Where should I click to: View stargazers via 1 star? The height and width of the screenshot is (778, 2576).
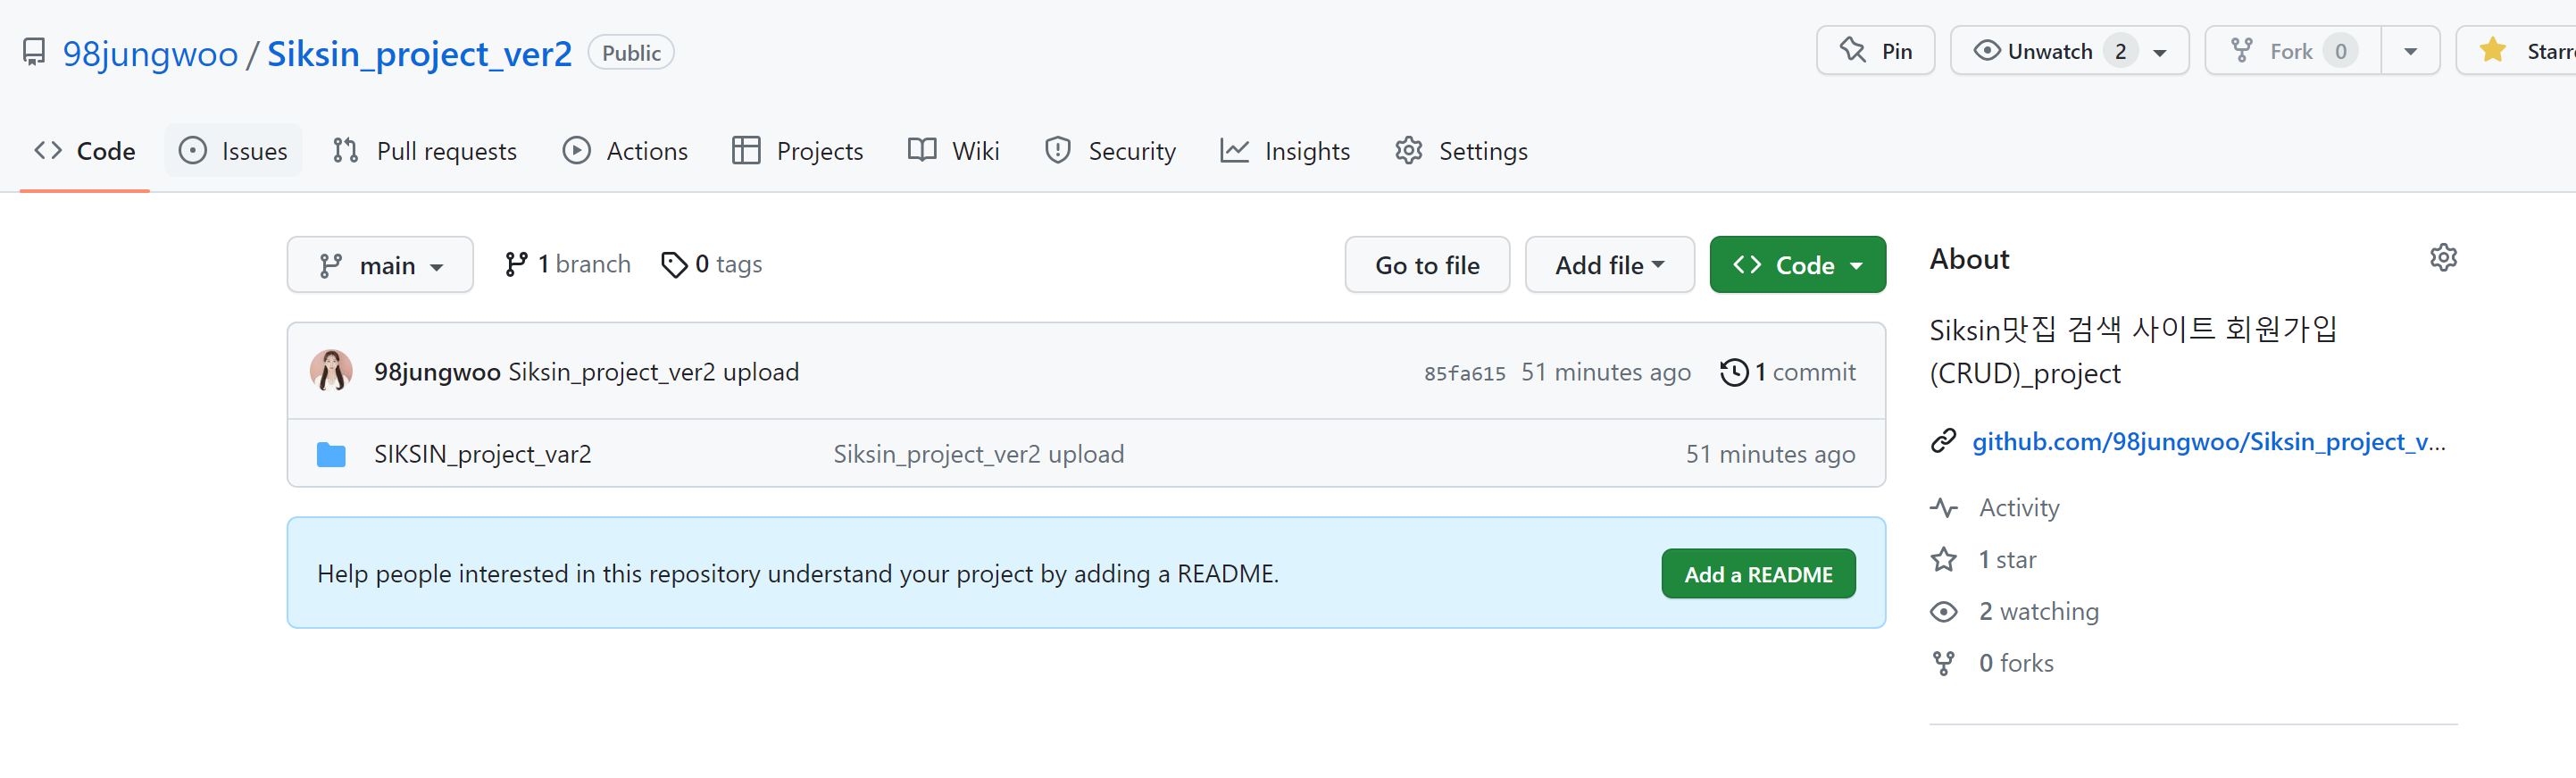tap(2007, 560)
